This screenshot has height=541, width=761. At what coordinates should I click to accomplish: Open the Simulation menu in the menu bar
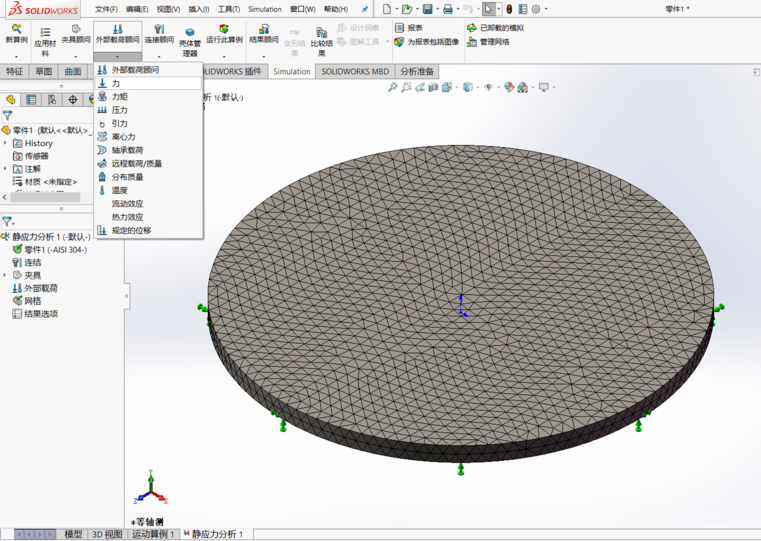point(265,9)
